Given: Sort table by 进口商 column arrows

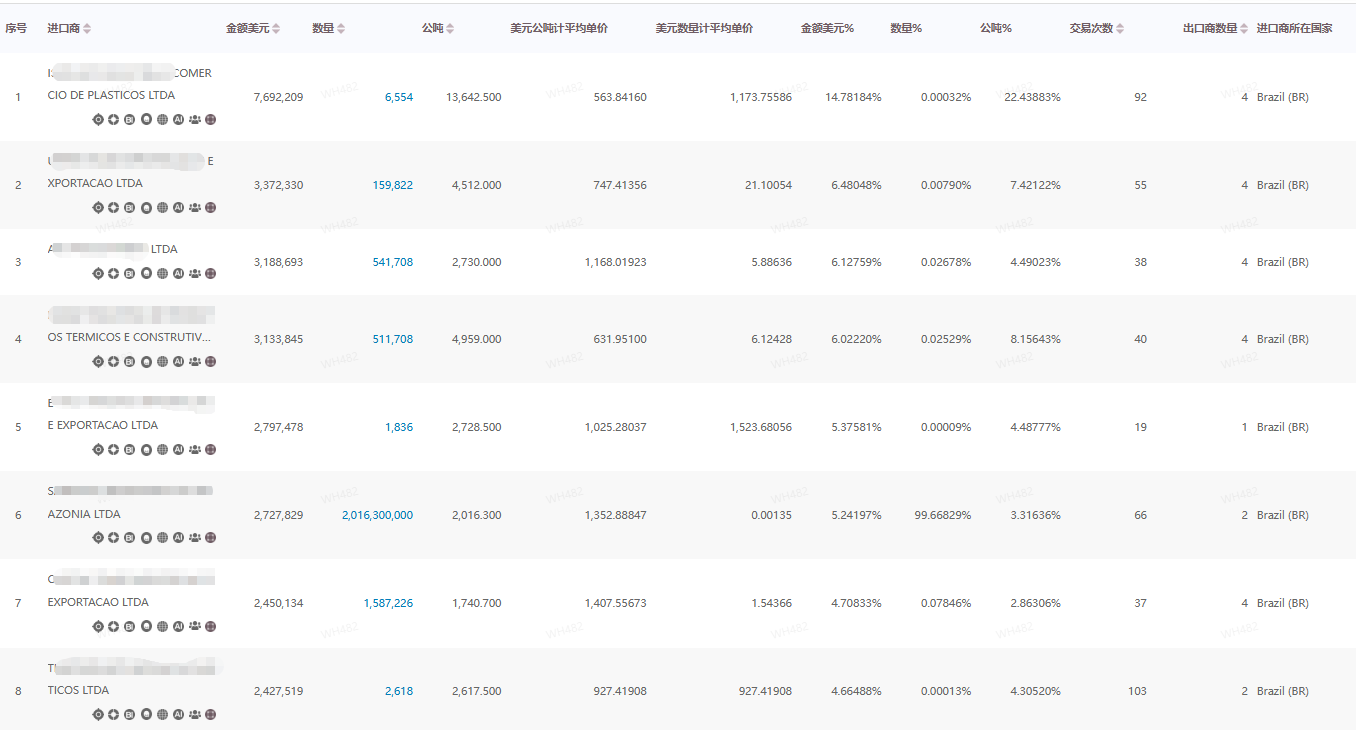Looking at the screenshot, I should [x=87, y=29].
